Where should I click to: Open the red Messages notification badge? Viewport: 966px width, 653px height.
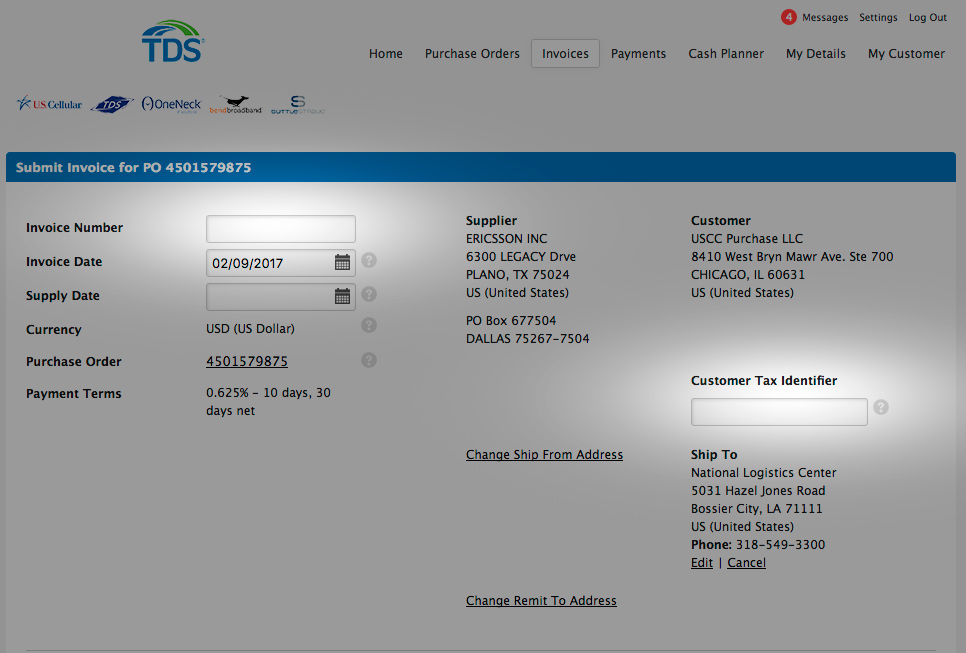coord(788,17)
